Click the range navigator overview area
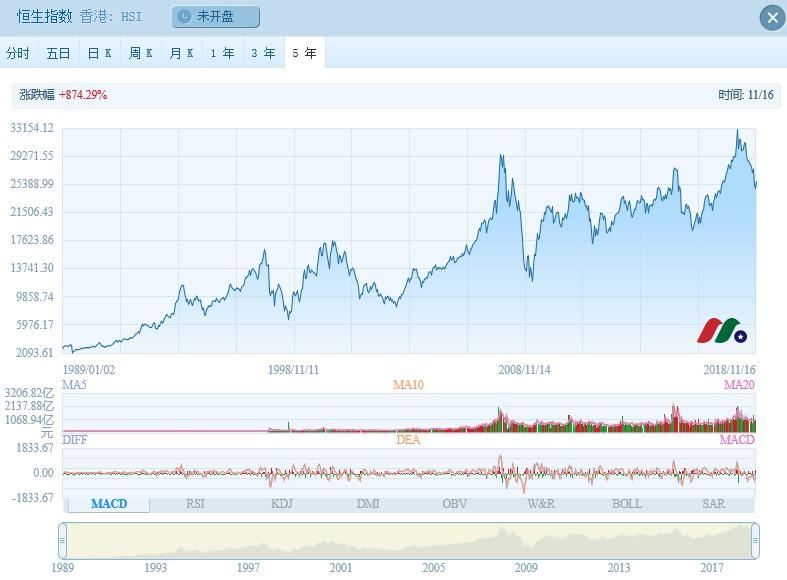The width and height of the screenshot is (787, 580). 409,541
